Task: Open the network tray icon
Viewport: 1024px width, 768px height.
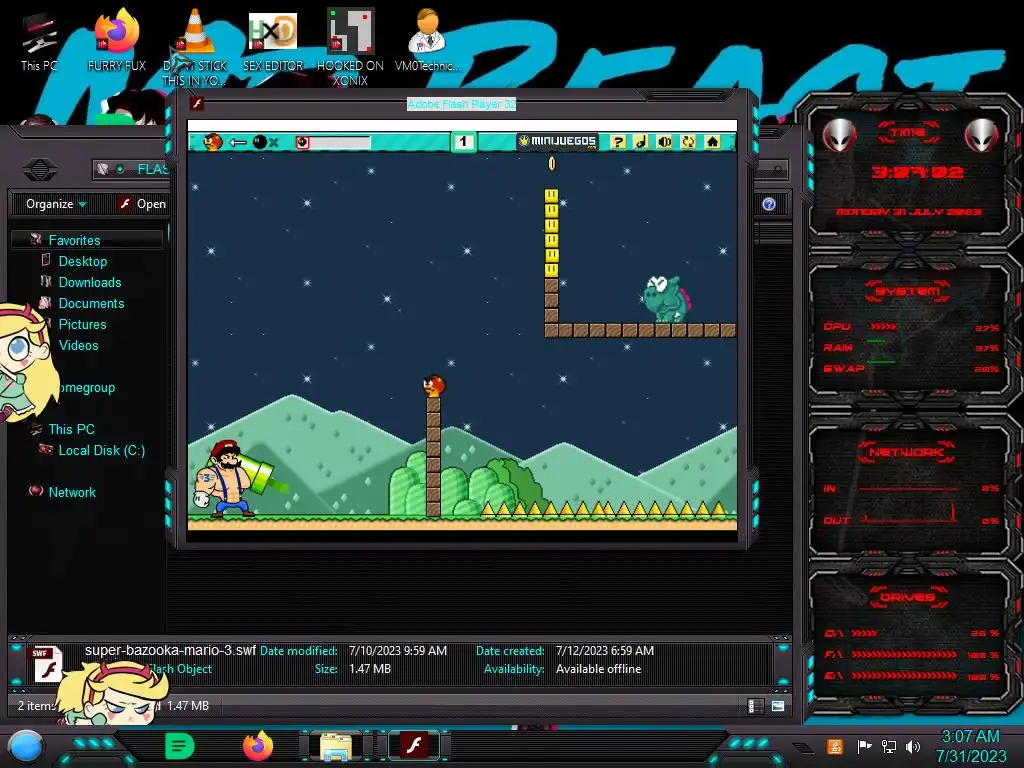Action: [889, 746]
